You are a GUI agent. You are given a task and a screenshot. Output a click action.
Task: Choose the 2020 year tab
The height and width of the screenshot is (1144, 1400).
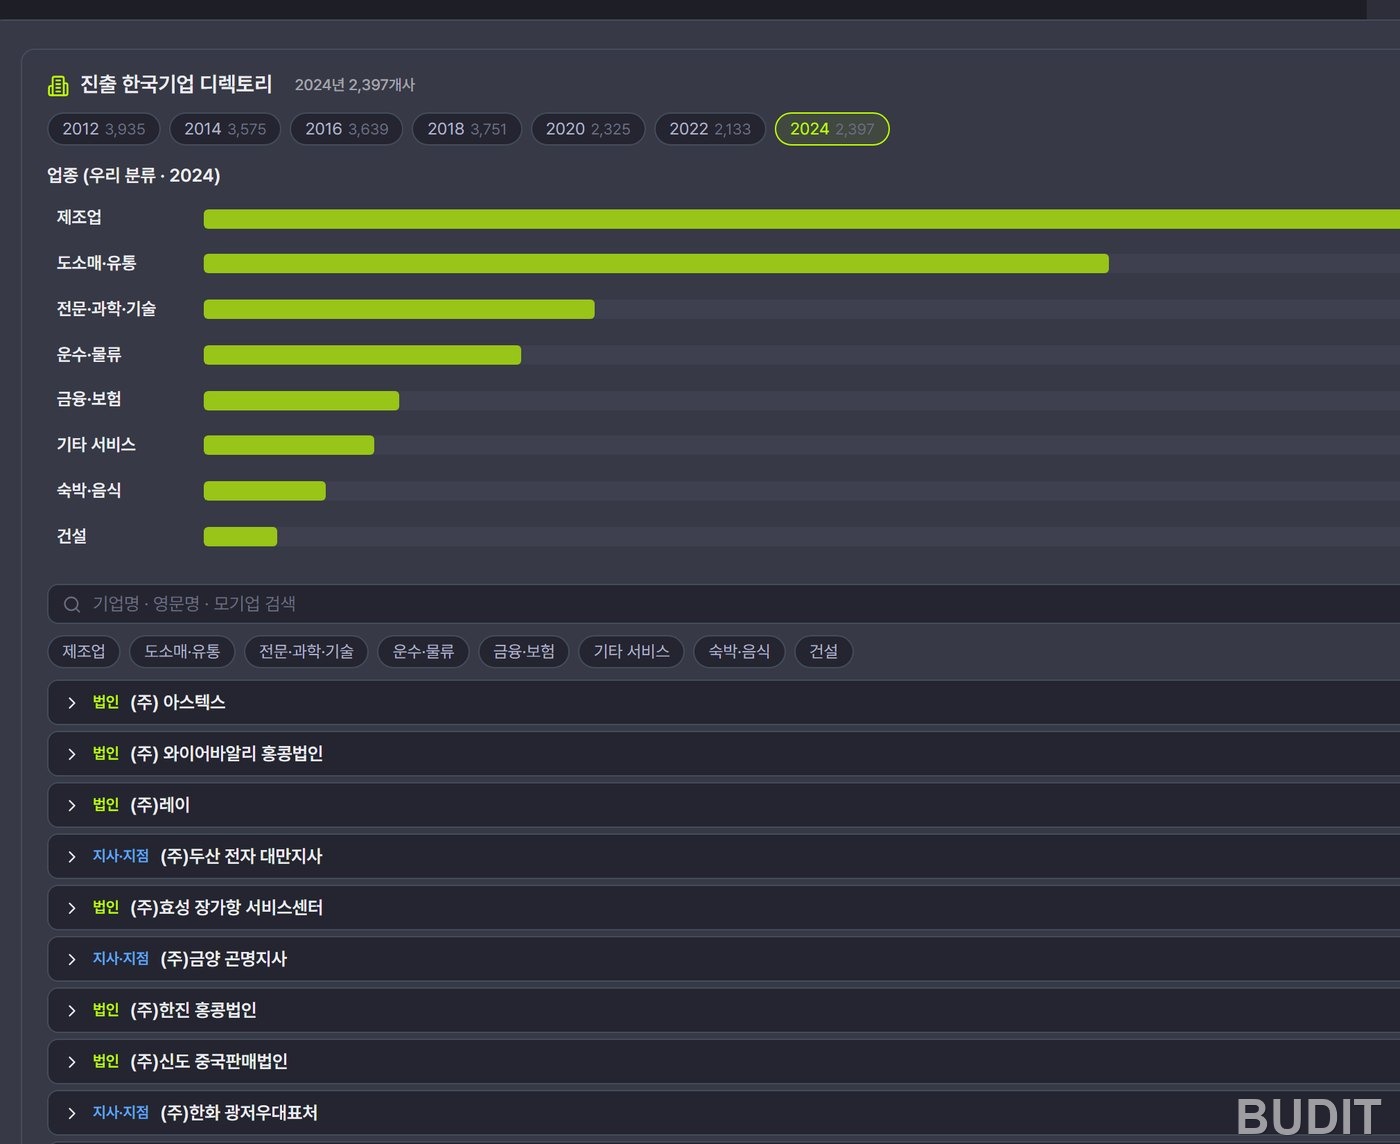(x=588, y=129)
